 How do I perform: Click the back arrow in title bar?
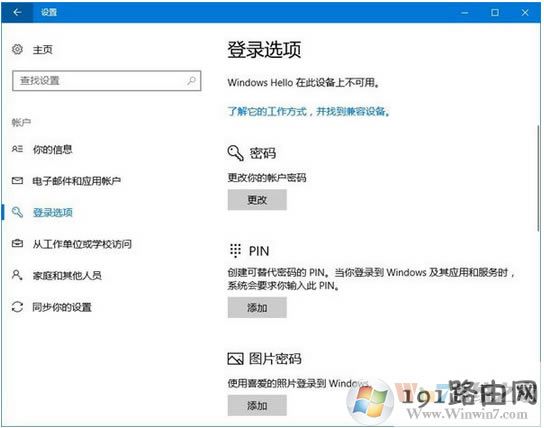point(17,12)
